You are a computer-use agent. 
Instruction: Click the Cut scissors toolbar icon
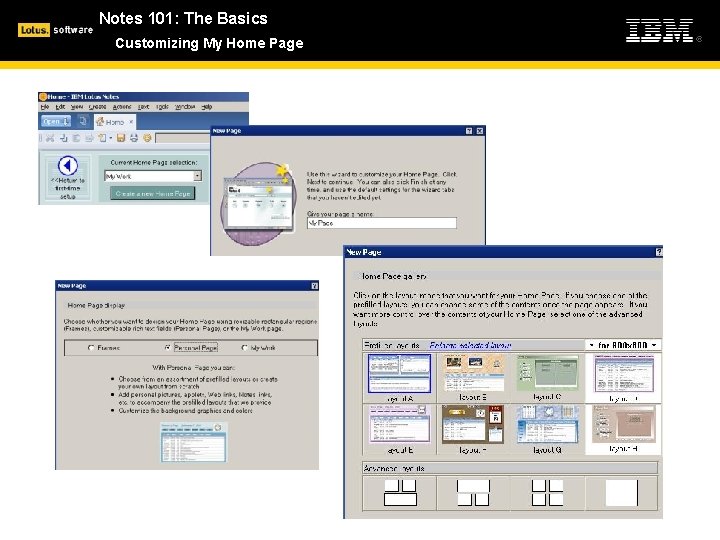coord(50,138)
